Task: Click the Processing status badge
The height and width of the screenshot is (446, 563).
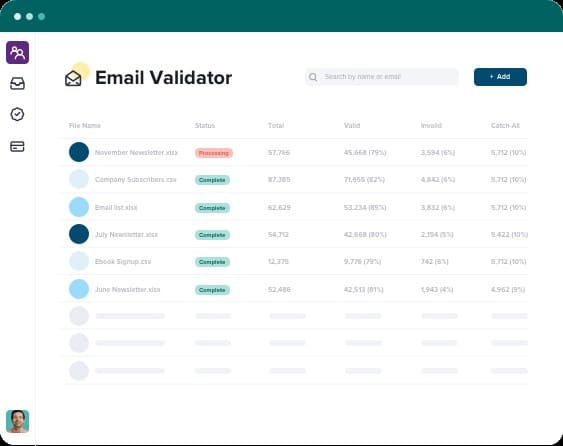Action: click(x=214, y=153)
